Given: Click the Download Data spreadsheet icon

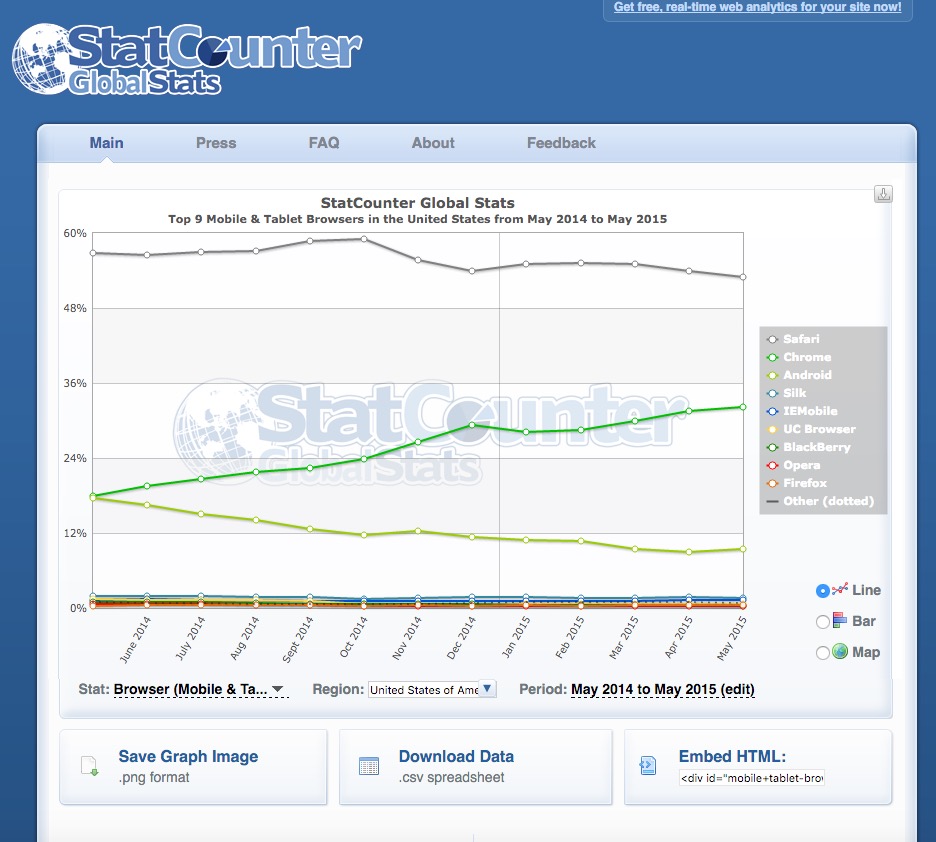Looking at the screenshot, I should [x=369, y=766].
